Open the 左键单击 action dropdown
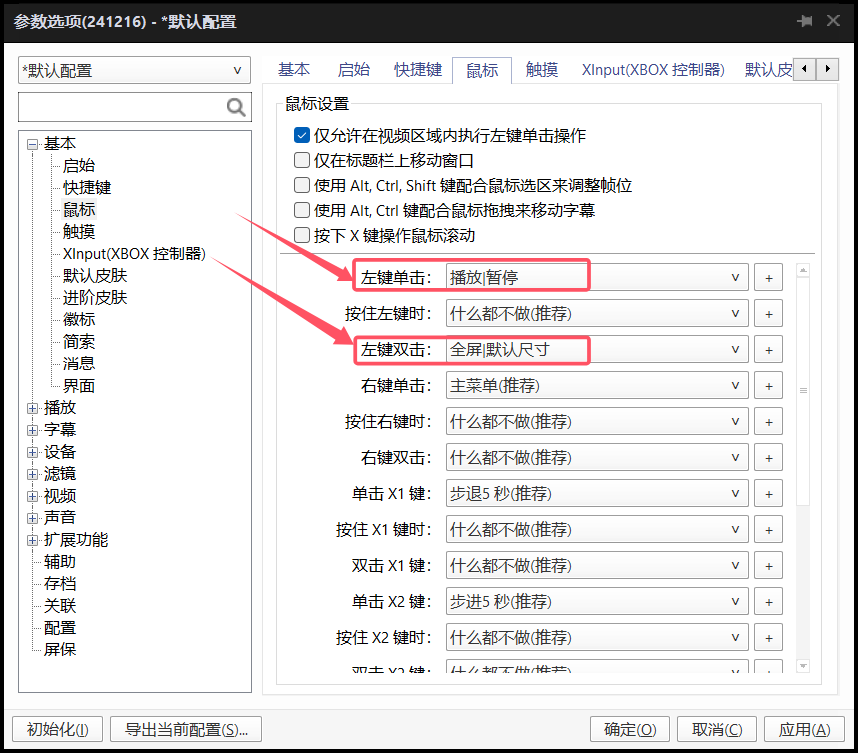The width and height of the screenshot is (858, 753). tap(596, 278)
